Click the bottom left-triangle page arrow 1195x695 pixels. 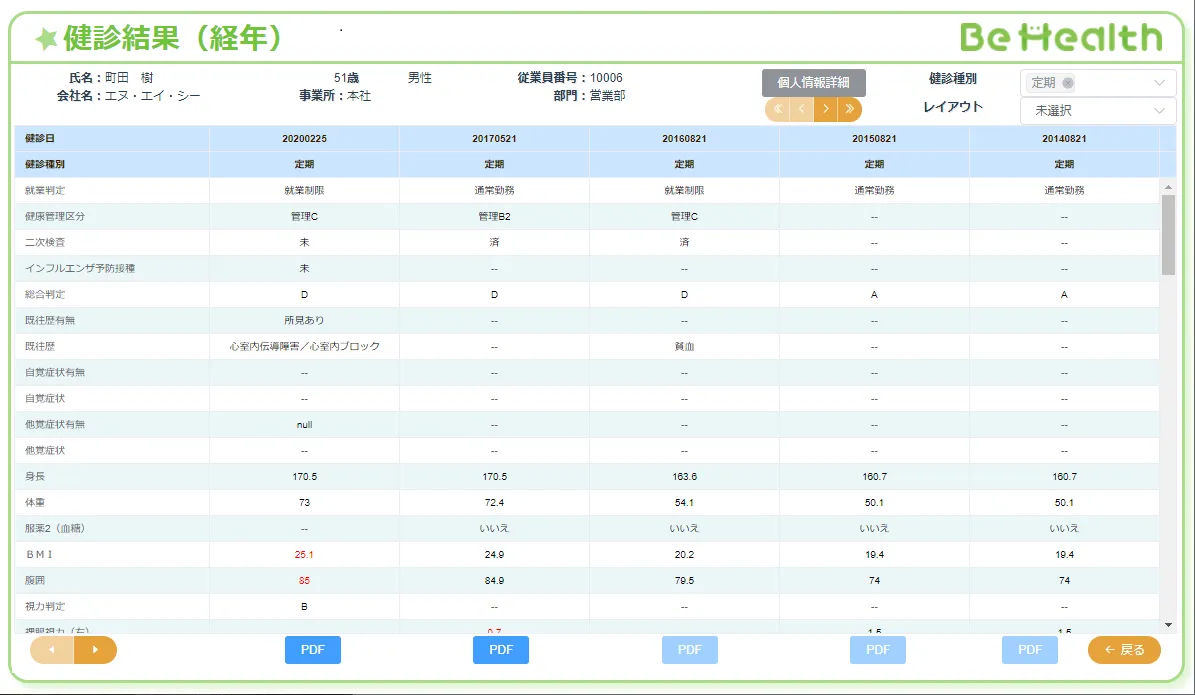(52, 650)
